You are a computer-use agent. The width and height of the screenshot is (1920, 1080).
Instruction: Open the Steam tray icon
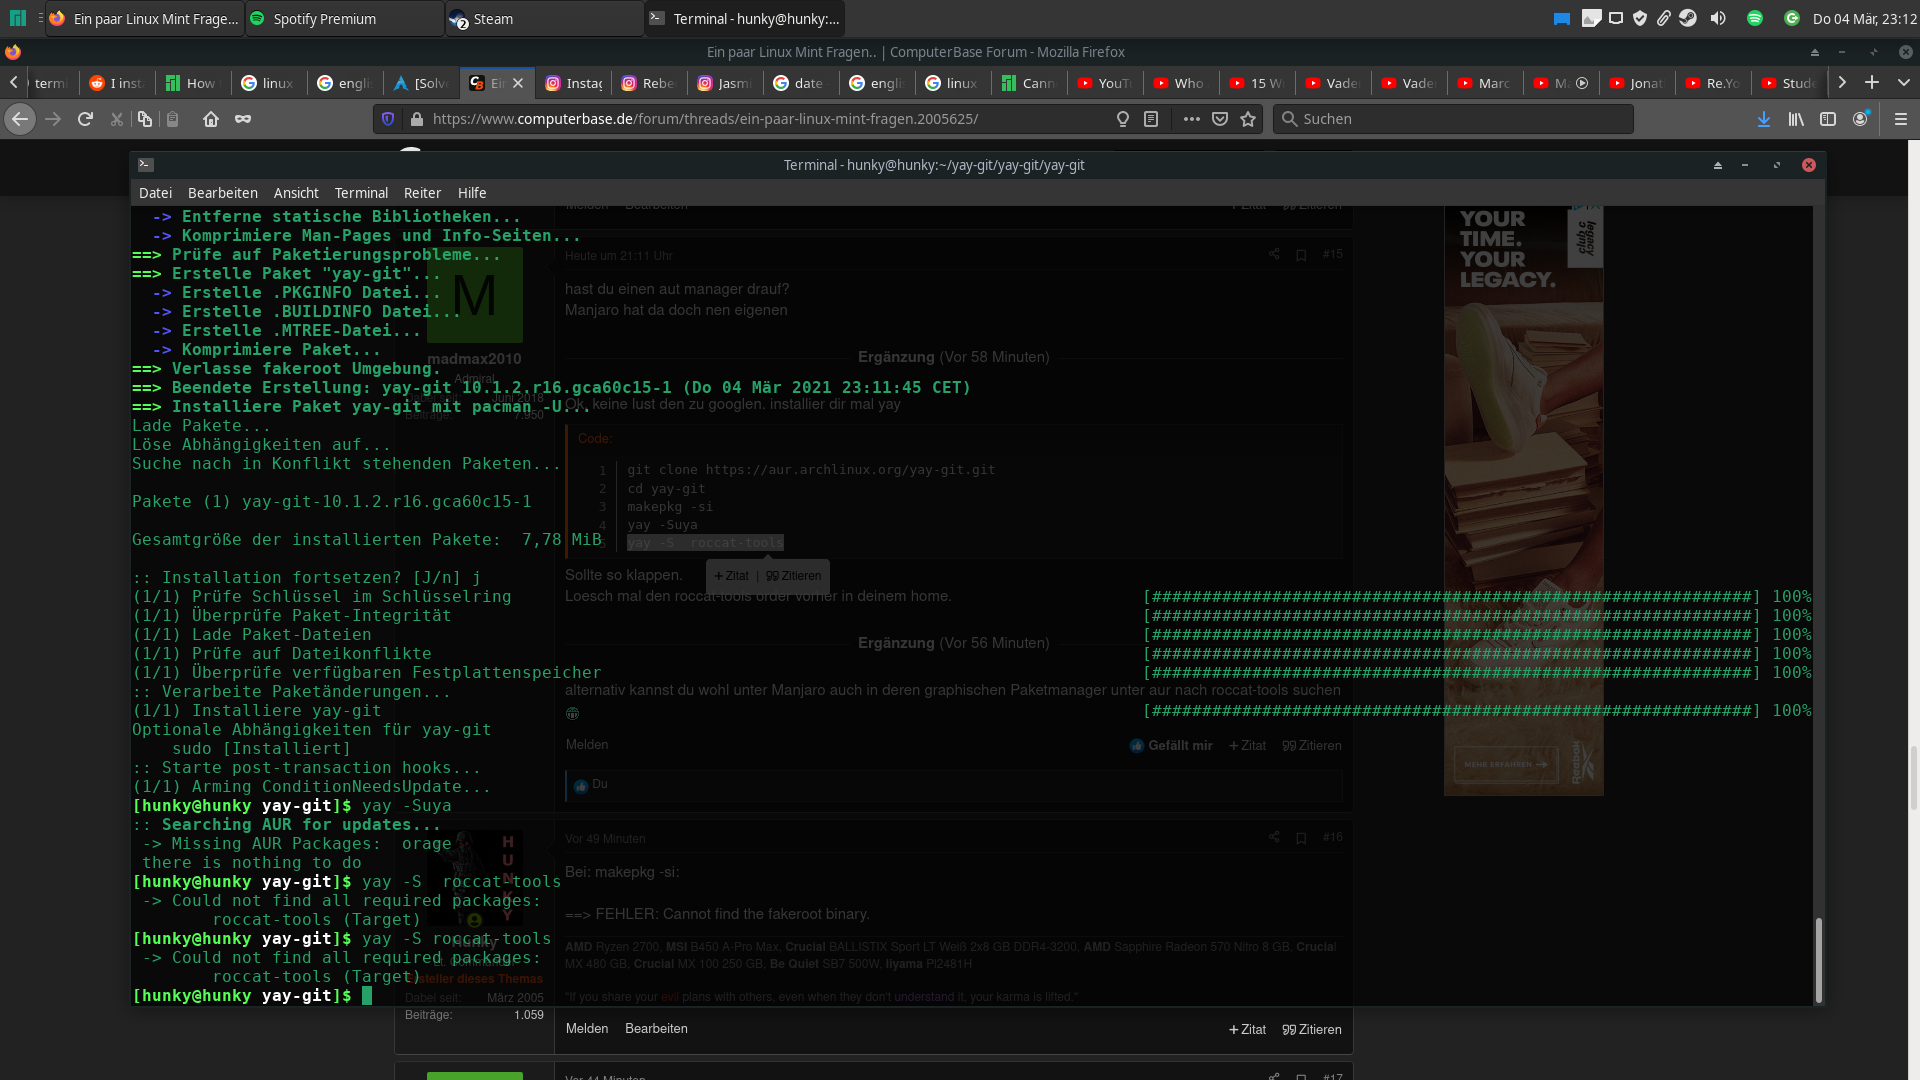[1687, 18]
